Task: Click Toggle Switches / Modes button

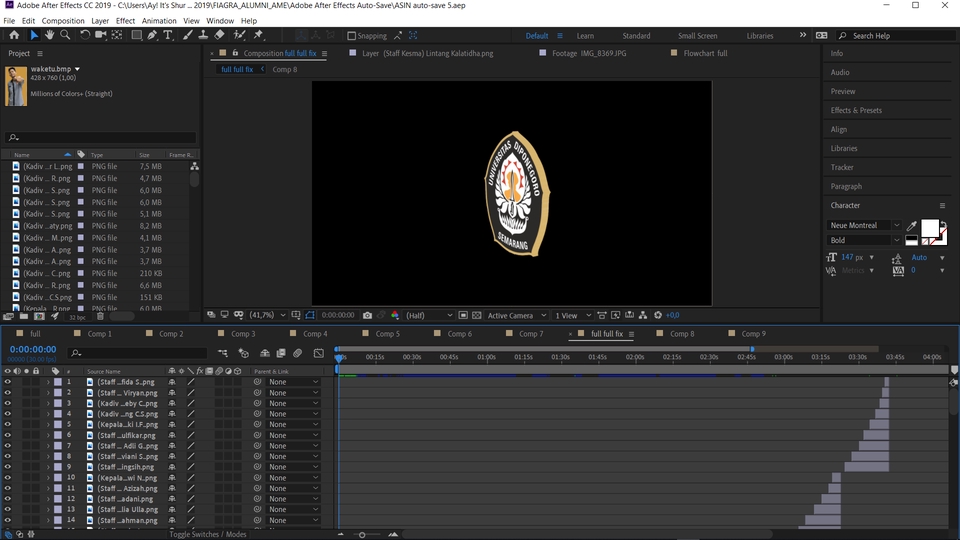Action: (x=208, y=534)
